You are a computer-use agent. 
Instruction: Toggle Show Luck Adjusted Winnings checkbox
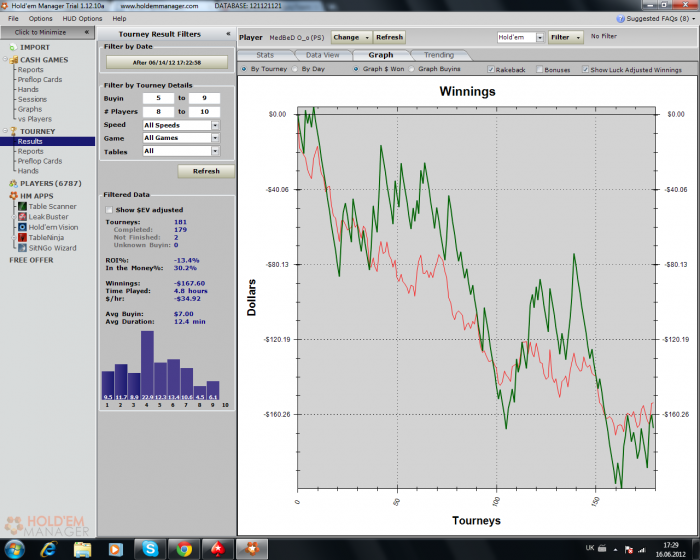585,70
